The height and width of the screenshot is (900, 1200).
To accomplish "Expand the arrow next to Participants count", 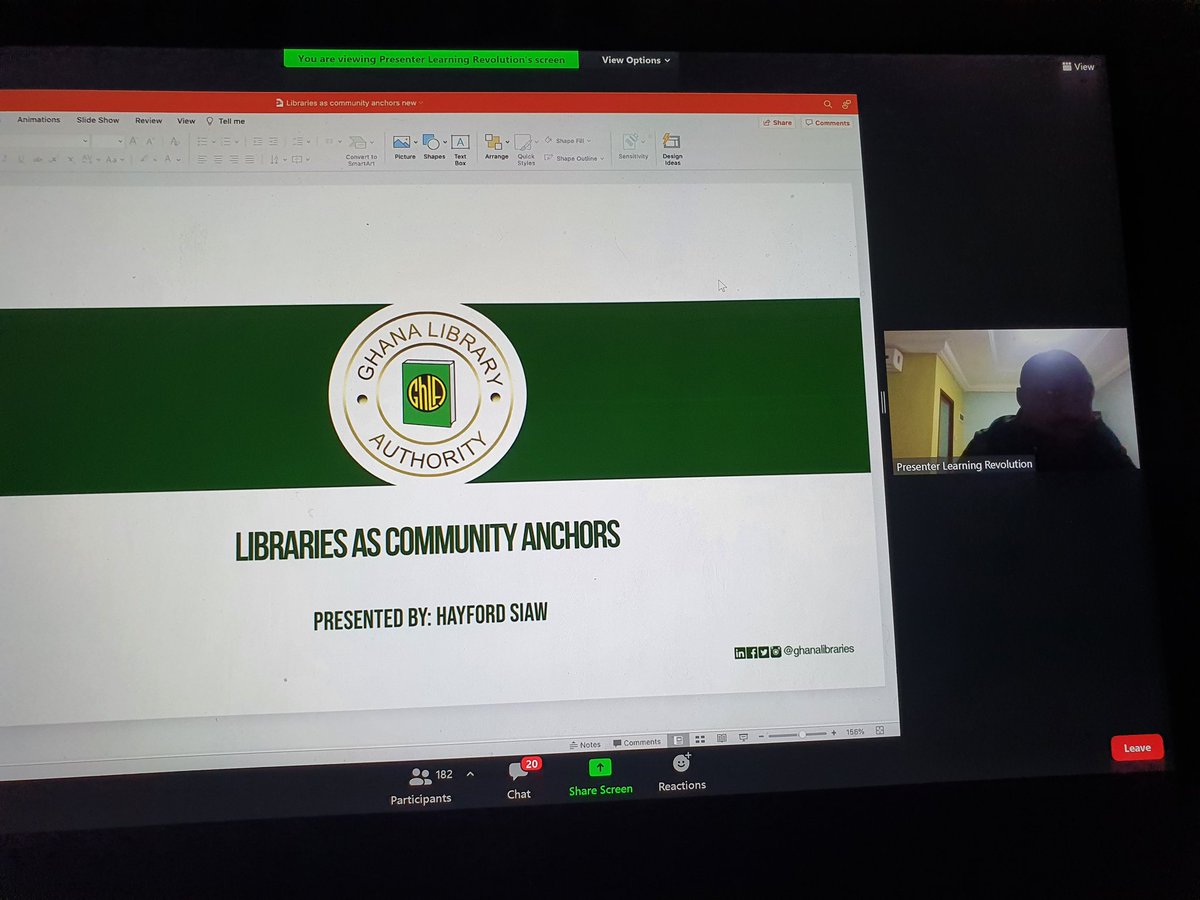I will click(470, 774).
